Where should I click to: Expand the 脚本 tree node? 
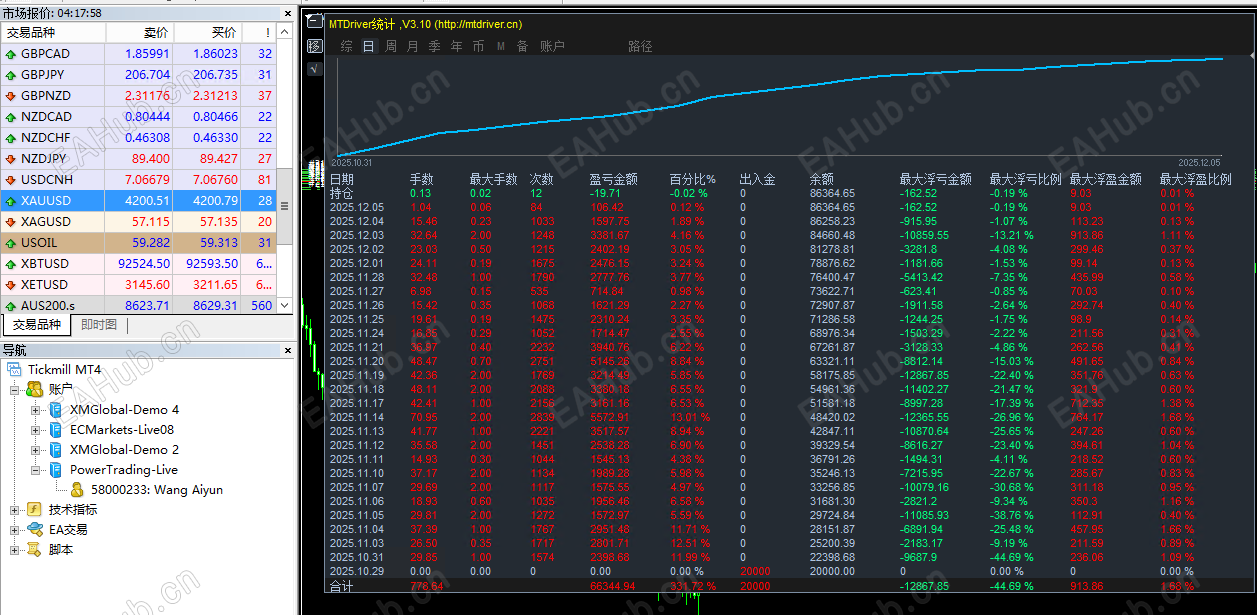[15, 549]
